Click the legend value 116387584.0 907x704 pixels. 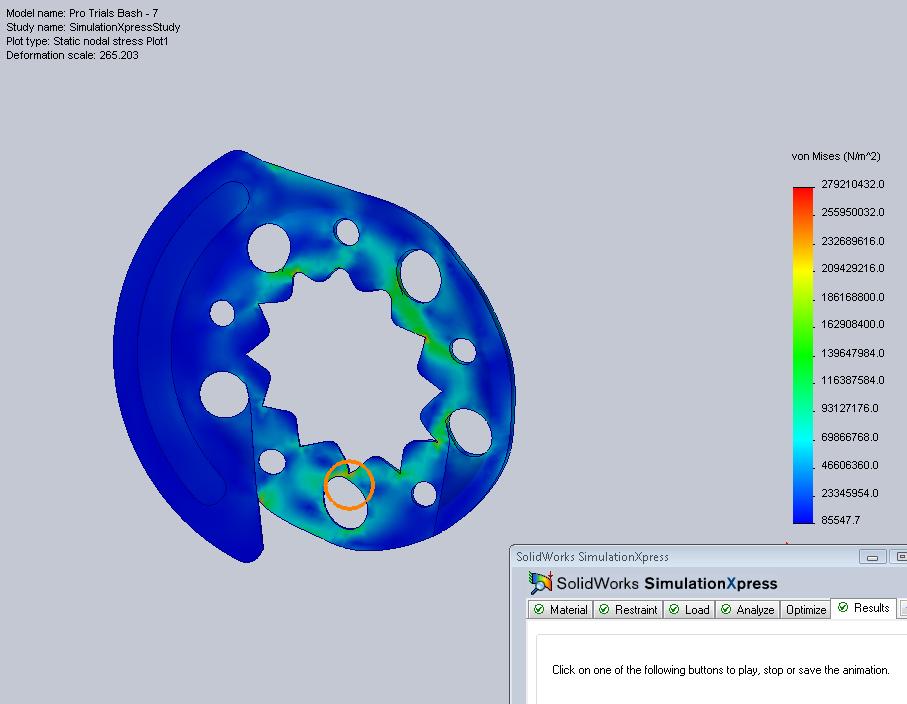coord(853,380)
